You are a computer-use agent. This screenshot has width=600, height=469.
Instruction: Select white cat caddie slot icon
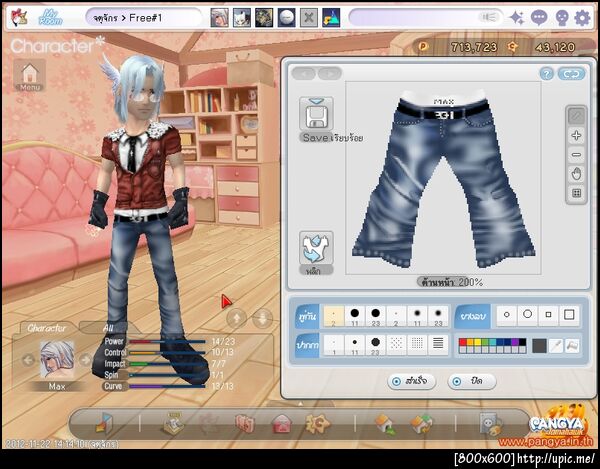pos(242,18)
